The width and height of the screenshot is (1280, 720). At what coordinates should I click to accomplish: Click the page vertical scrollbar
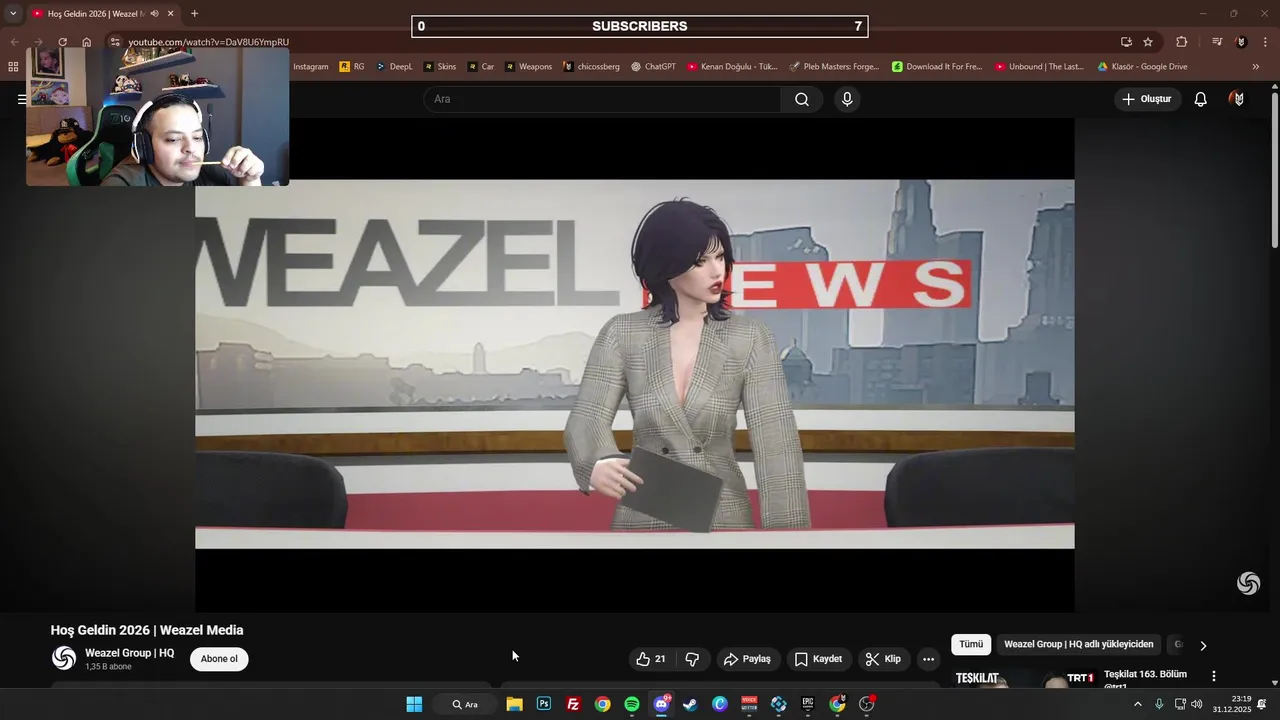(1274, 170)
